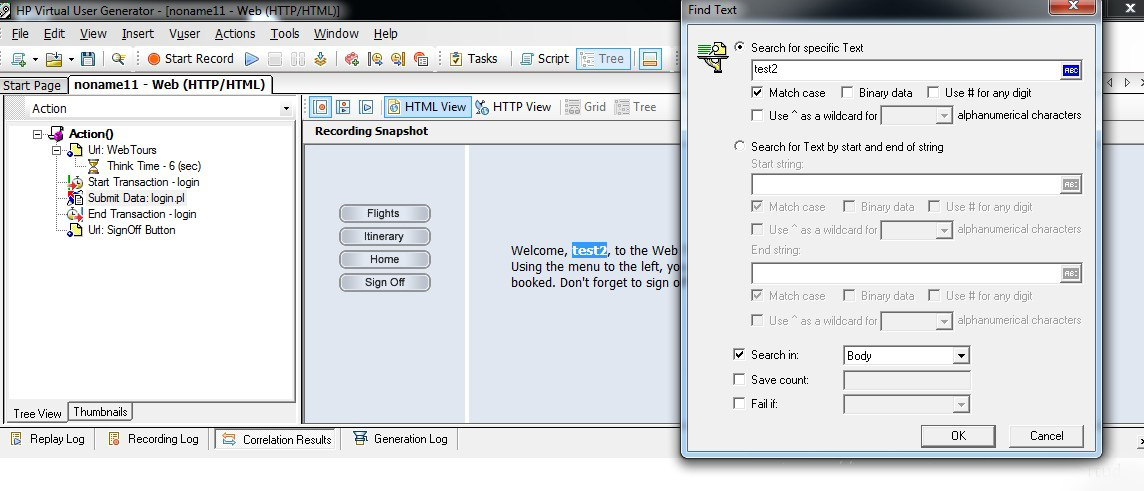The image size is (1144, 491).
Task: Select 'Search for specific Text' radio button
Action: 740,47
